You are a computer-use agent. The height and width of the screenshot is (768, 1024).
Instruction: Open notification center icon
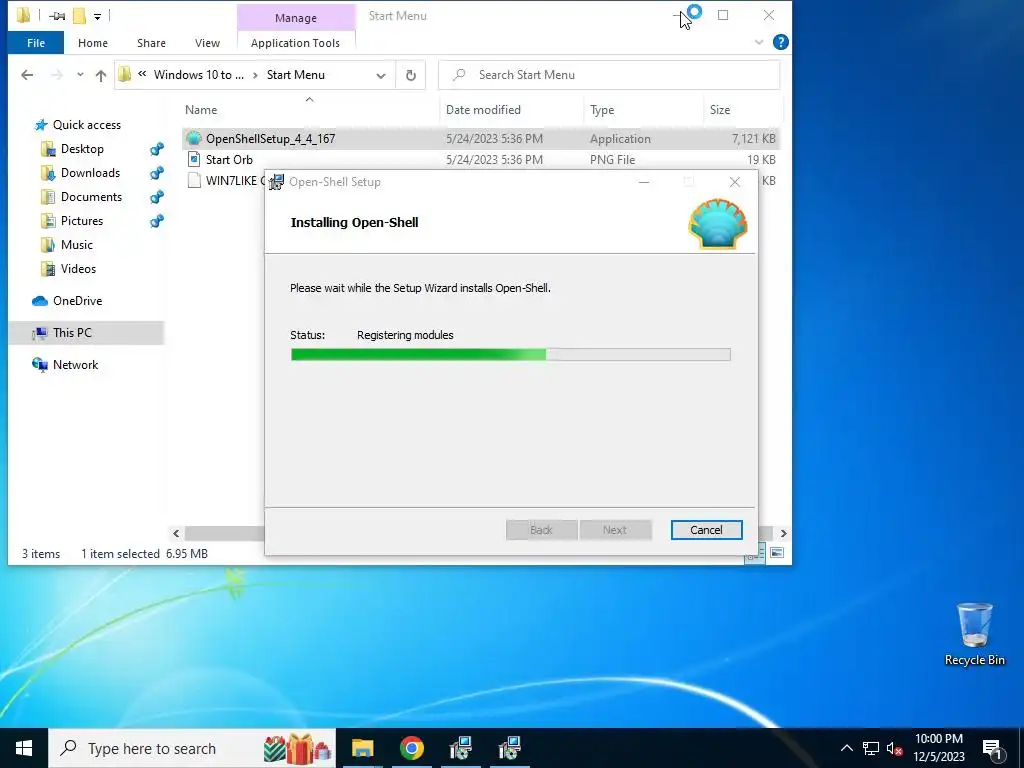coord(993,749)
